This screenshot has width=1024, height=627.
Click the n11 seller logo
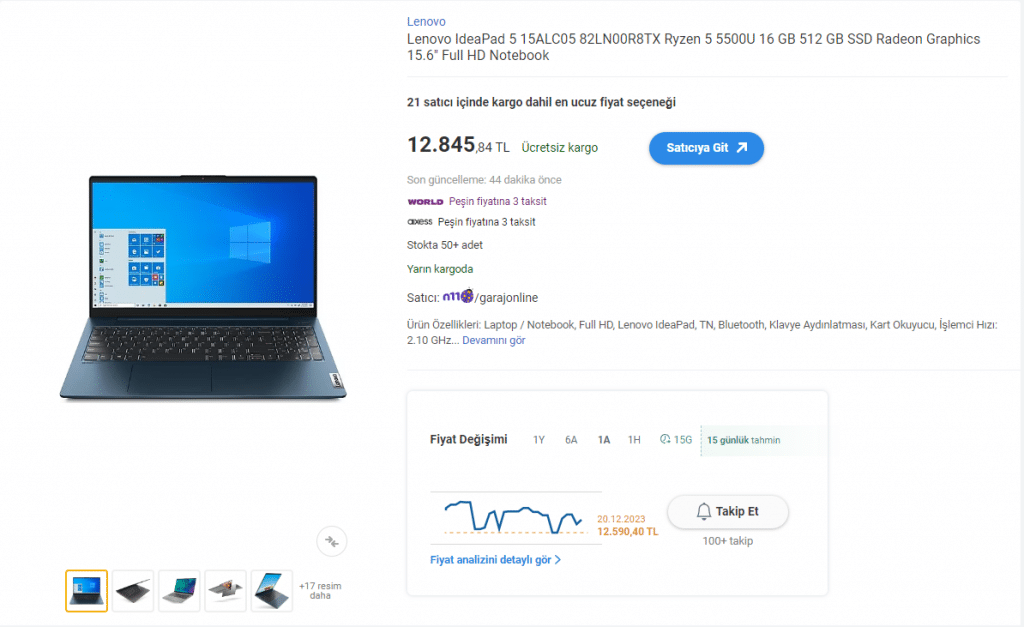[458, 297]
